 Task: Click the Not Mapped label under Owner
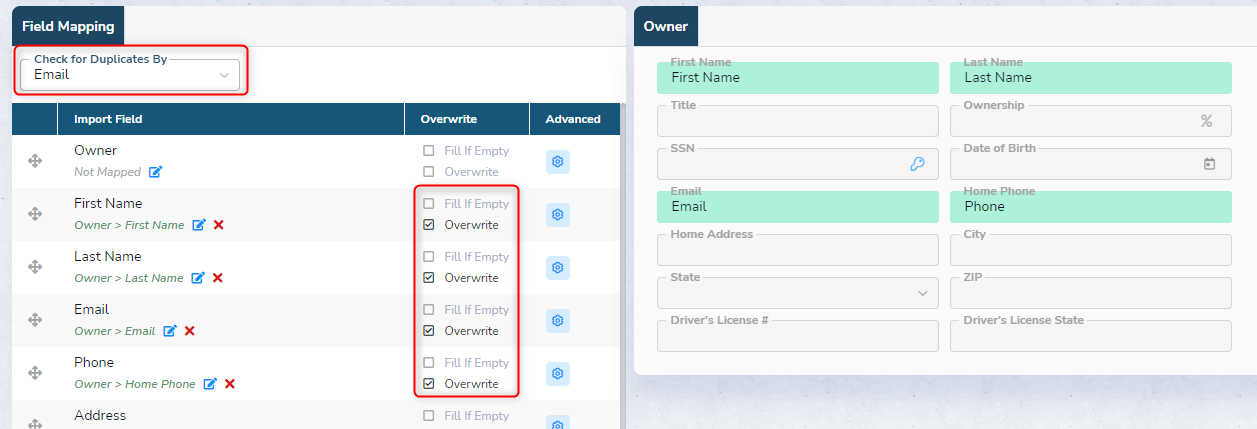(x=108, y=172)
